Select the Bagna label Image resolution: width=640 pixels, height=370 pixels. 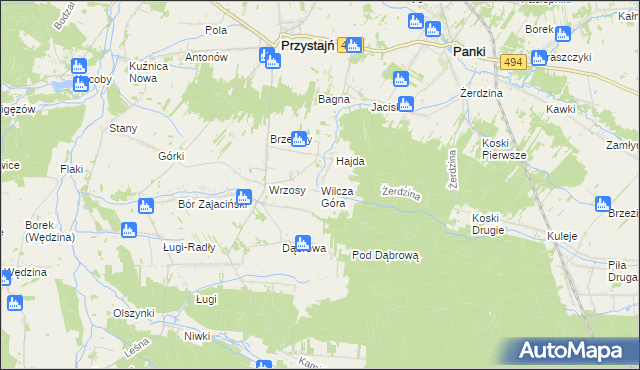coord(334,100)
